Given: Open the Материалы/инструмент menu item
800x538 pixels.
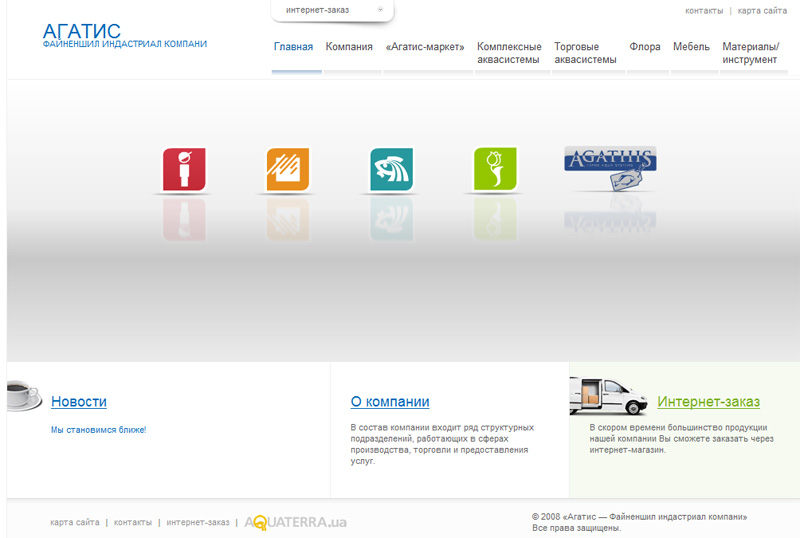Looking at the screenshot, I should (750, 53).
